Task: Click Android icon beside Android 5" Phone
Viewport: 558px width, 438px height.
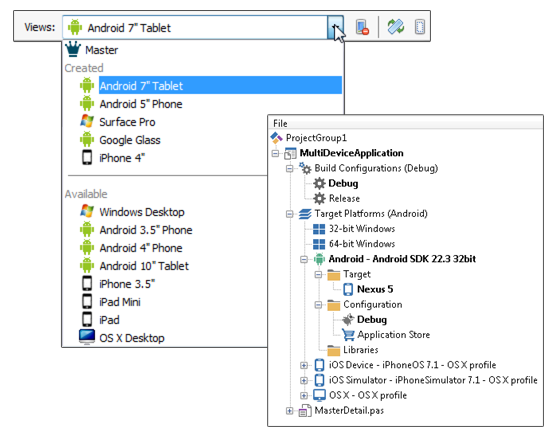Action: (x=87, y=104)
